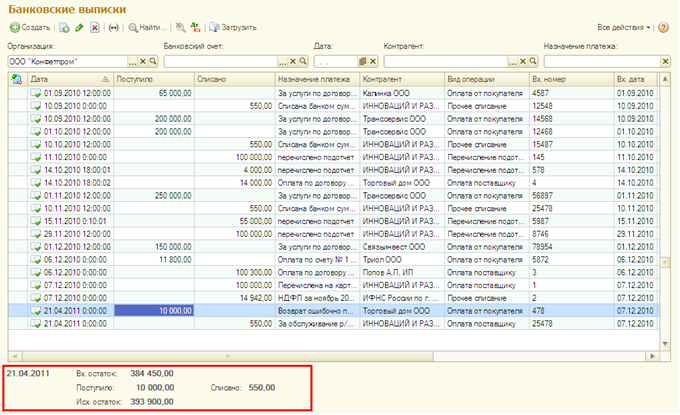680x415 pixels.
Task: Click the green pencil edit icon
Action: coord(79,27)
